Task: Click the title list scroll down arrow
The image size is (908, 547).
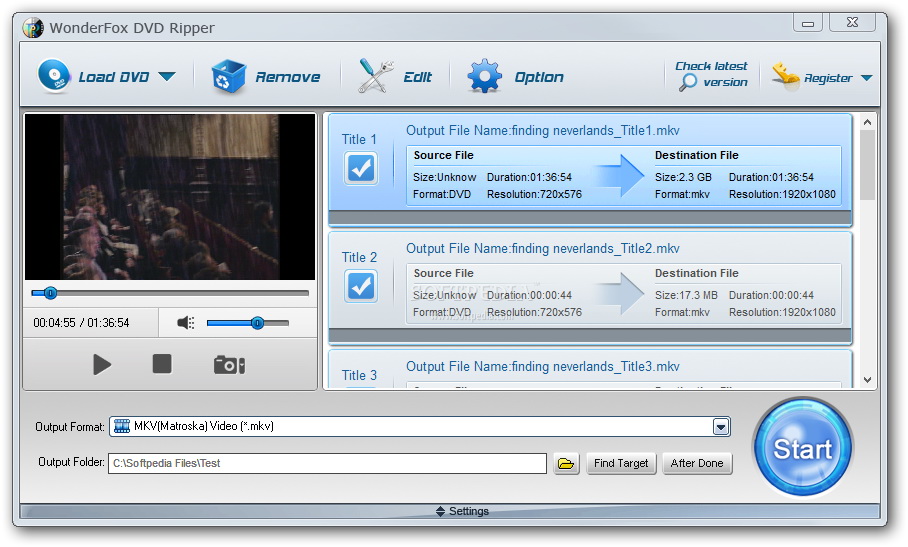Action: pos(867,380)
